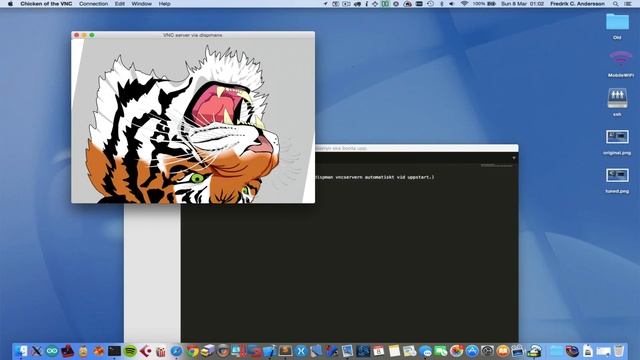Open the Help menu
Screen dimensions: 640x360
click(164, 4)
